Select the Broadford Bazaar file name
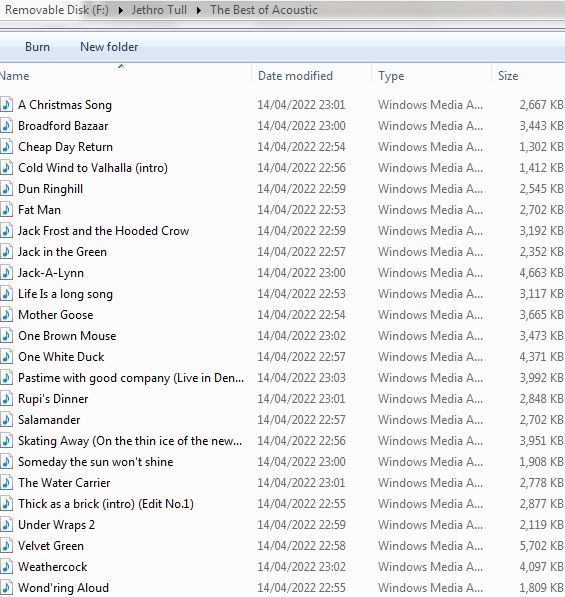The width and height of the screenshot is (565, 597). click(63, 126)
